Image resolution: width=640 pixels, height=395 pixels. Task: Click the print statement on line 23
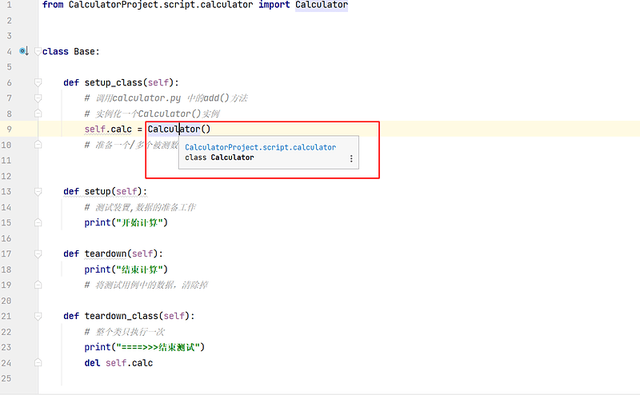tap(144, 347)
